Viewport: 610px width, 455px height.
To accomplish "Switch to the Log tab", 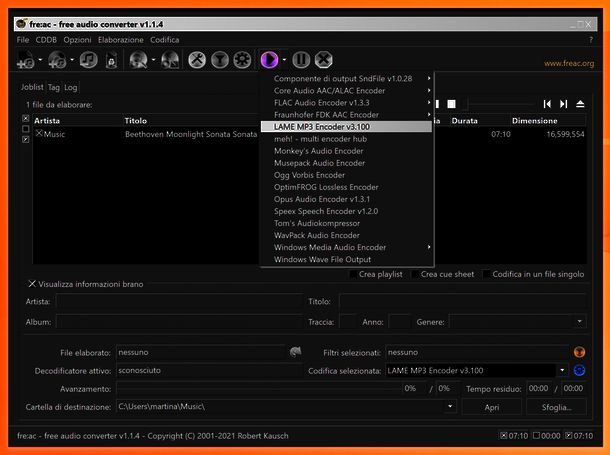I will [x=70, y=88].
